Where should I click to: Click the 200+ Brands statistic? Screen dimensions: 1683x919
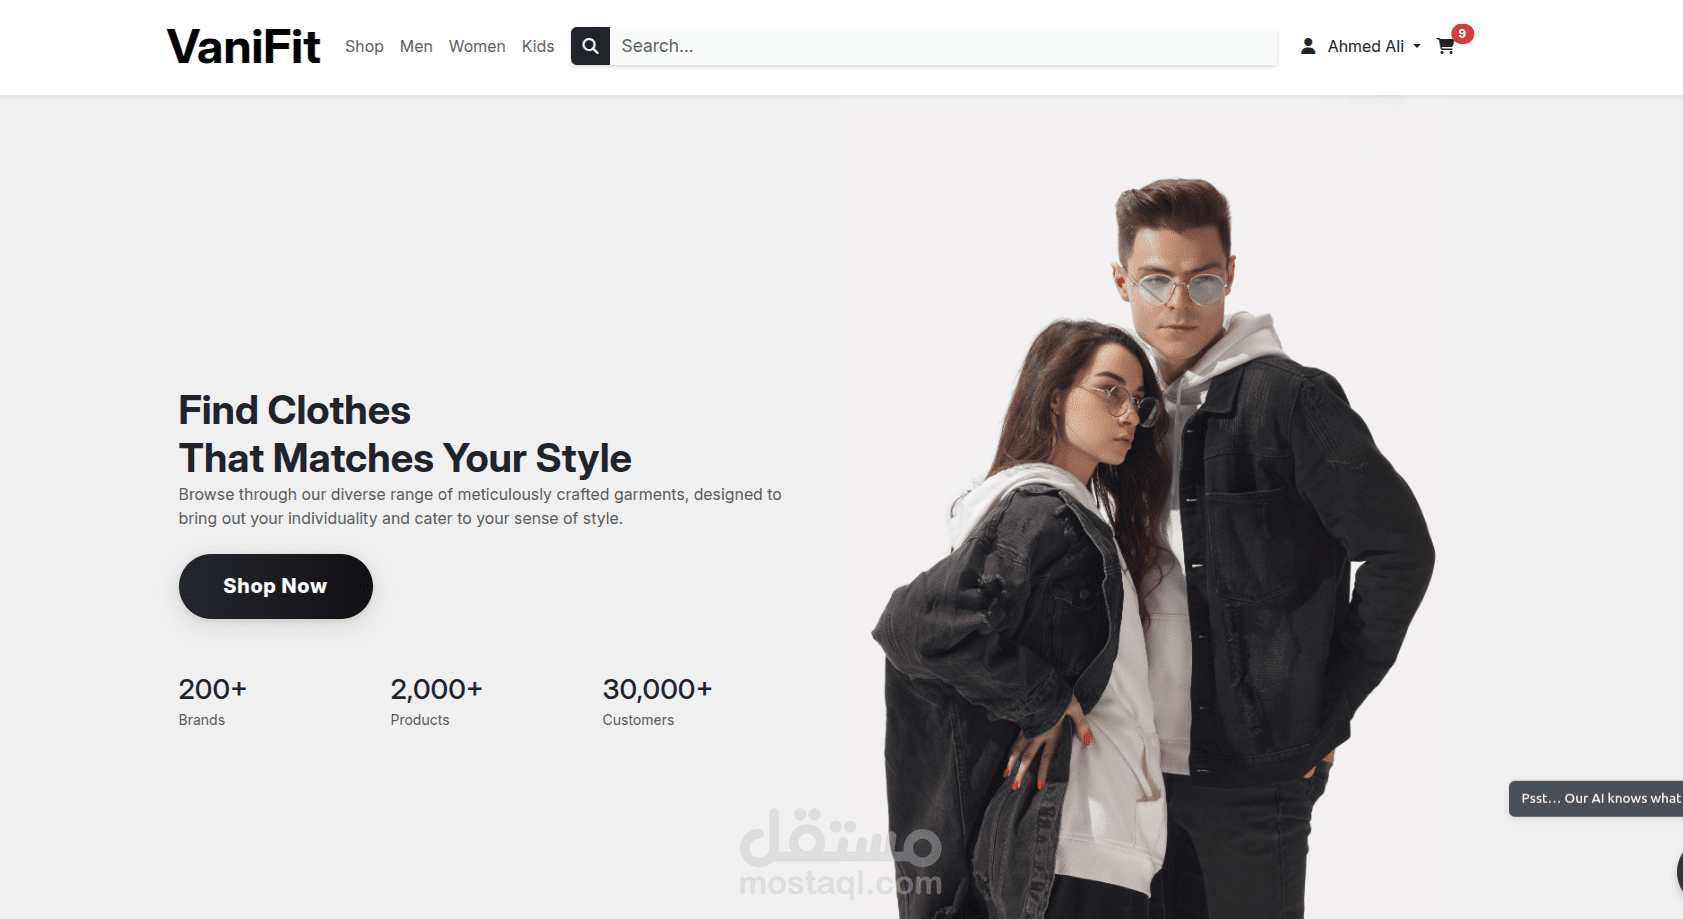coord(212,703)
